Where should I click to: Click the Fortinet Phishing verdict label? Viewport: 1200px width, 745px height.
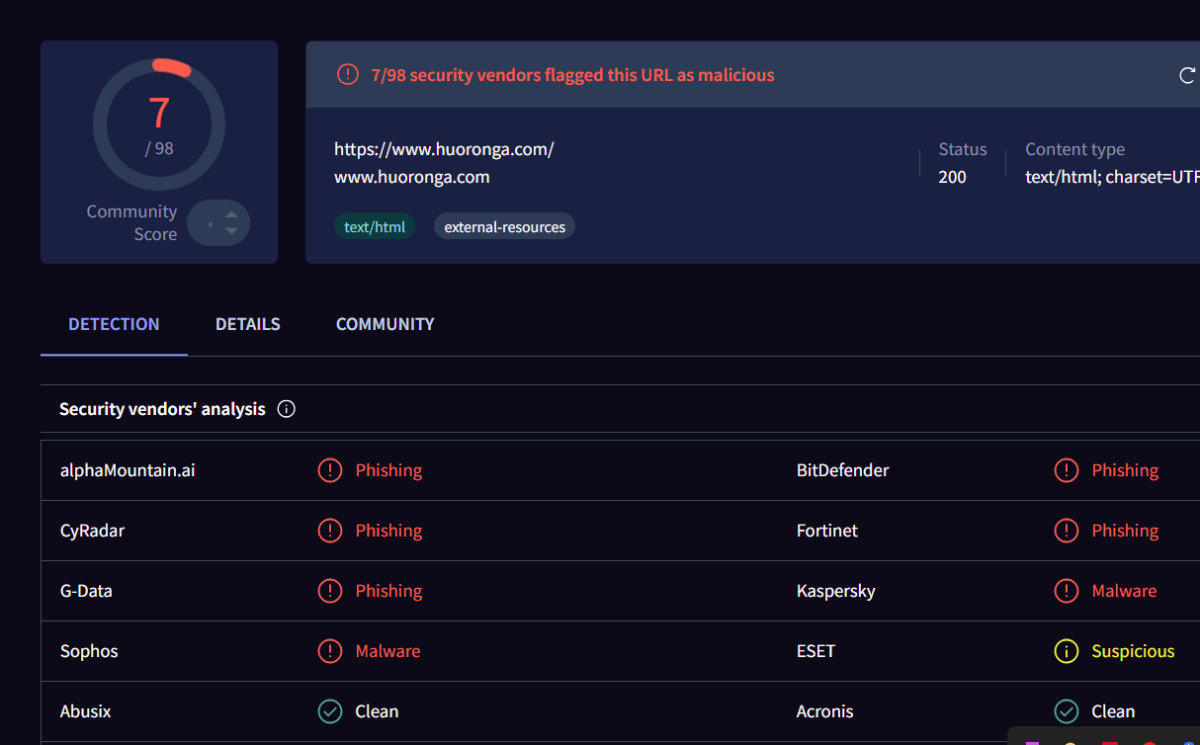1125,531
